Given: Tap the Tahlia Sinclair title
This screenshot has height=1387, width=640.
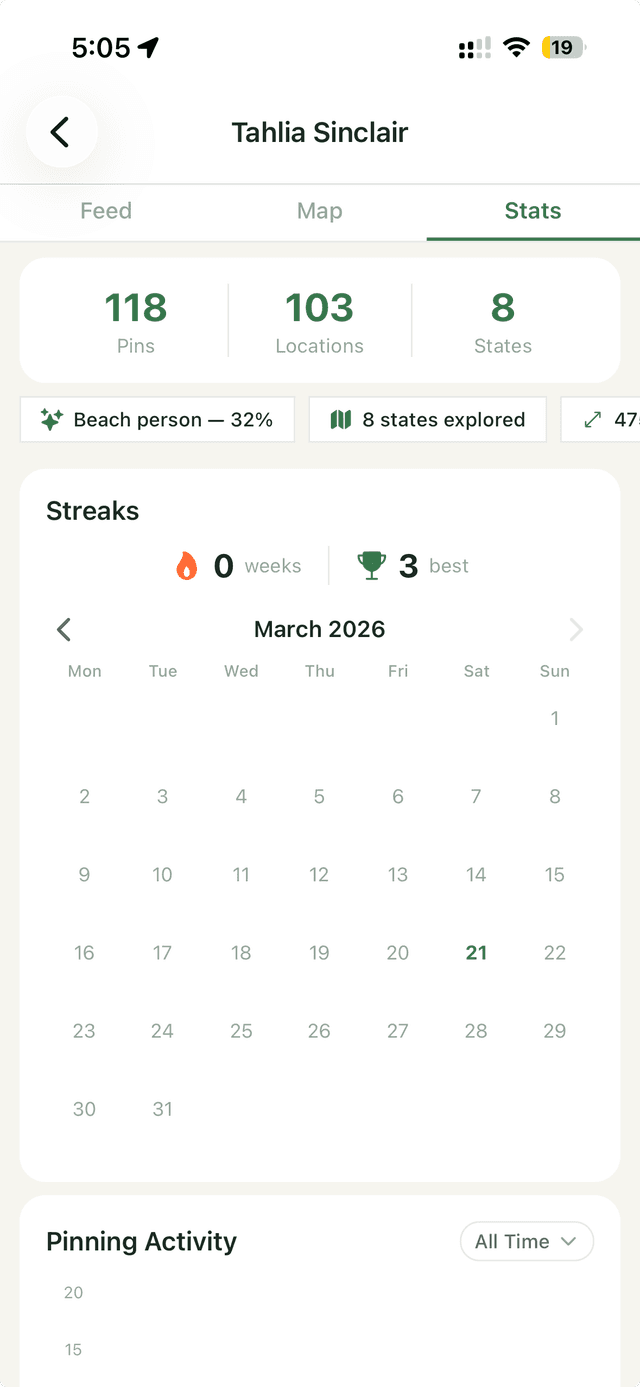Looking at the screenshot, I should pos(319,131).
